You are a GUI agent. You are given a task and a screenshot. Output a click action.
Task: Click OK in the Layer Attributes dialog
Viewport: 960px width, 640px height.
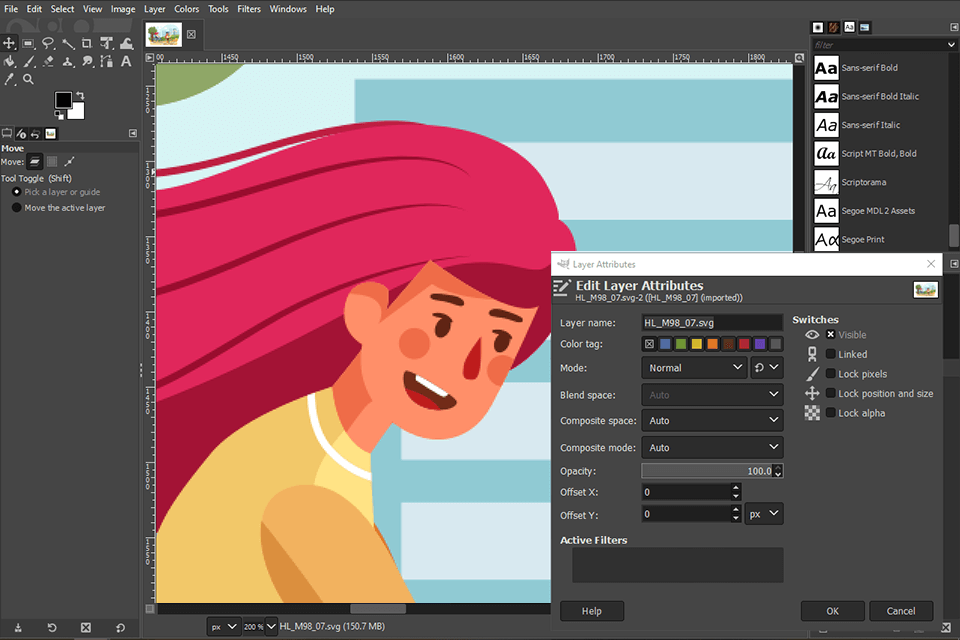pyautogui.click(x=832, y=611)
